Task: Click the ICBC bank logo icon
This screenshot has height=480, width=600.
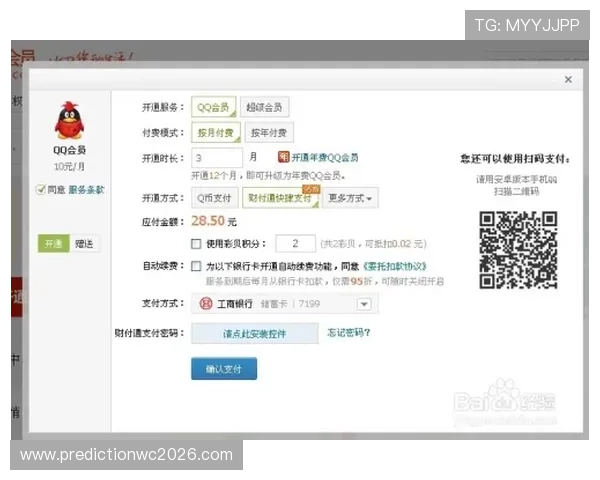Action: [x=206, y=304]
